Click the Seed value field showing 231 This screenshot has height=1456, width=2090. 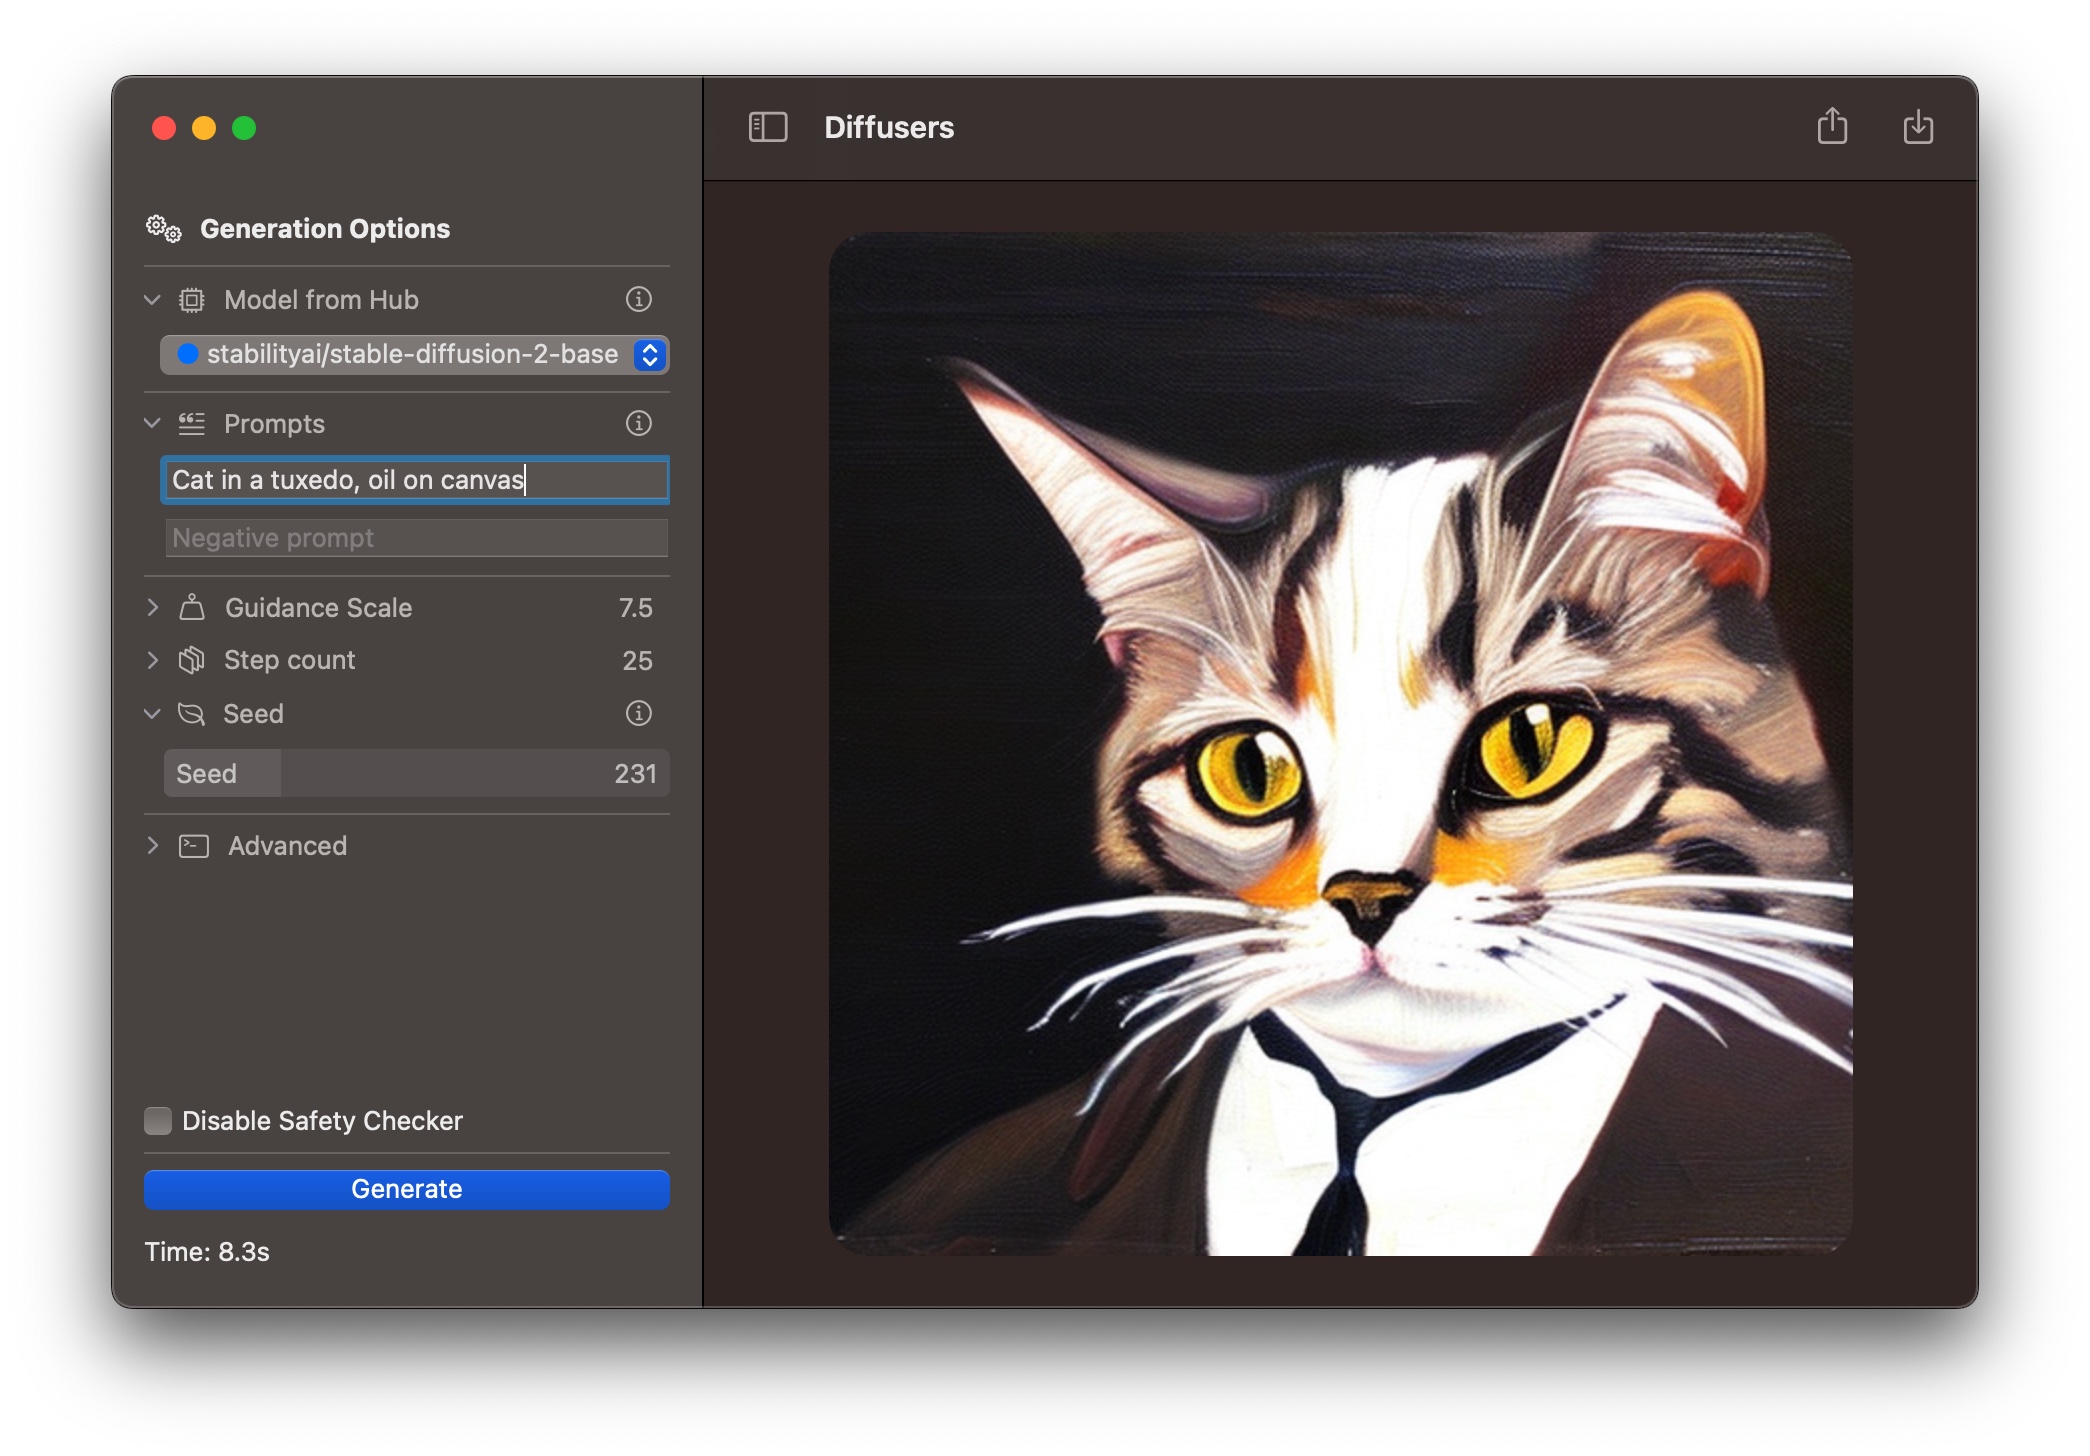pyautogui.click(x=475, y=772)
